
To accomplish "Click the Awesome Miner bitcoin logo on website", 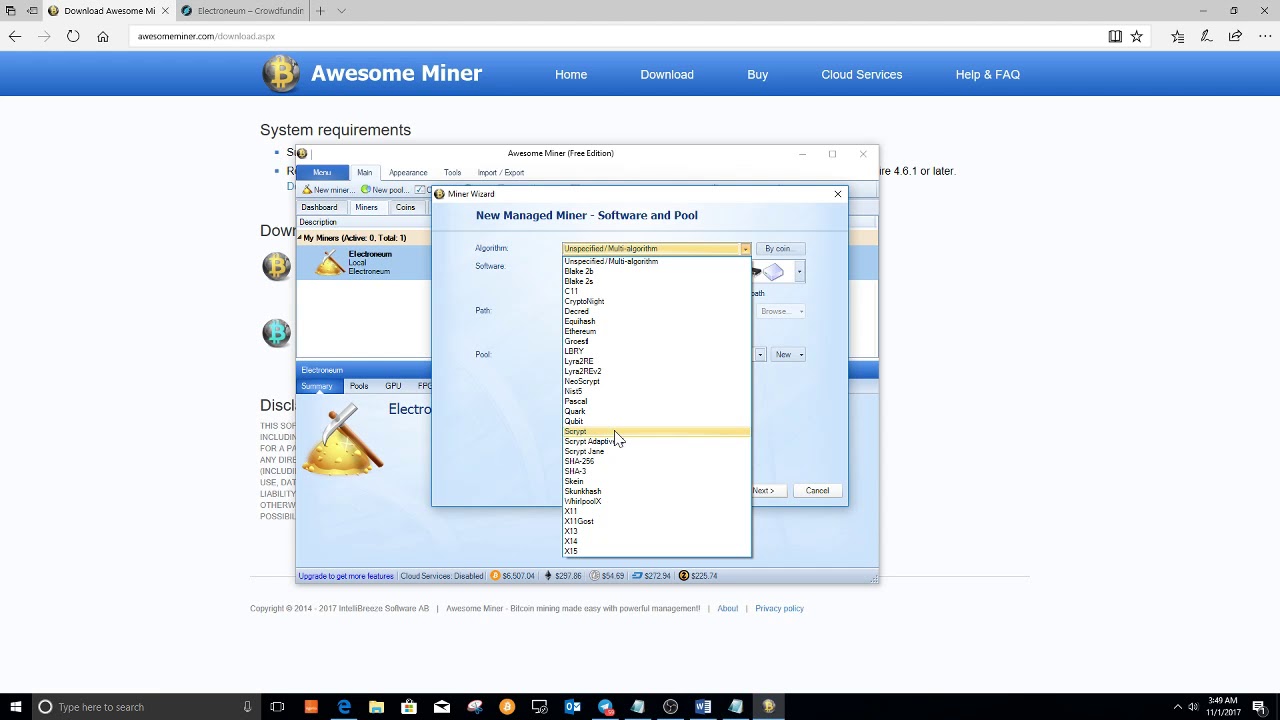I will click(x=281, y=74).
